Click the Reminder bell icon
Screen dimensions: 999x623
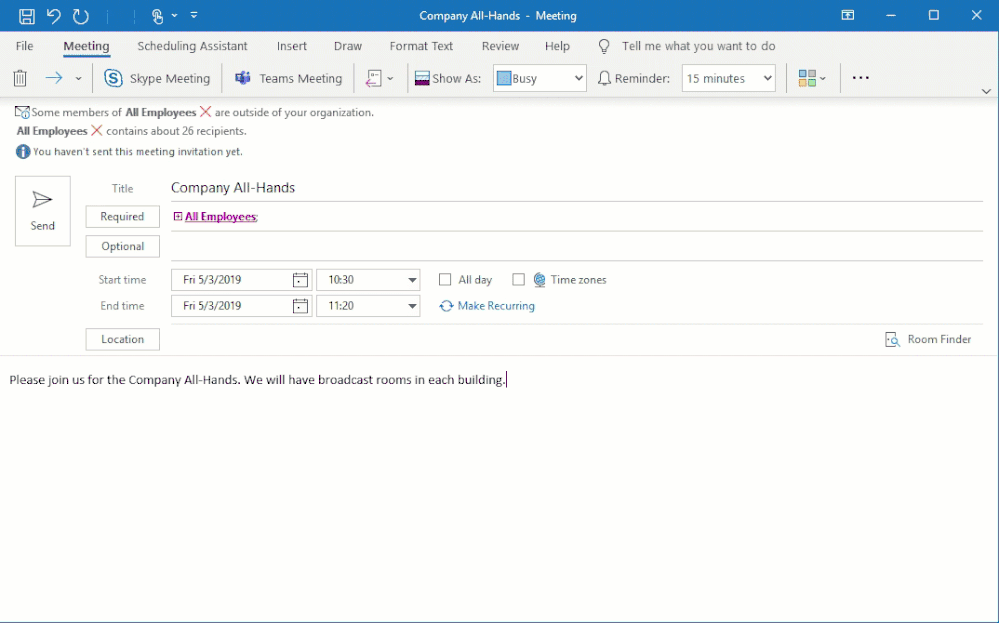604,78
